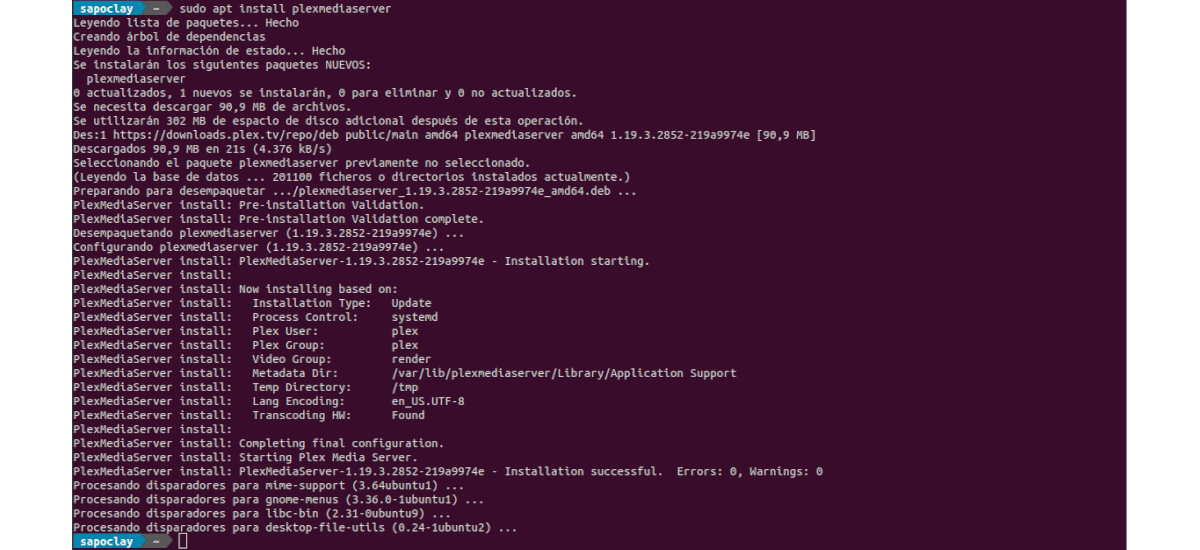Click the "Update" Installation Type value
The image size is (1200, 550).
pyautogui.click(x=411, y=303)
